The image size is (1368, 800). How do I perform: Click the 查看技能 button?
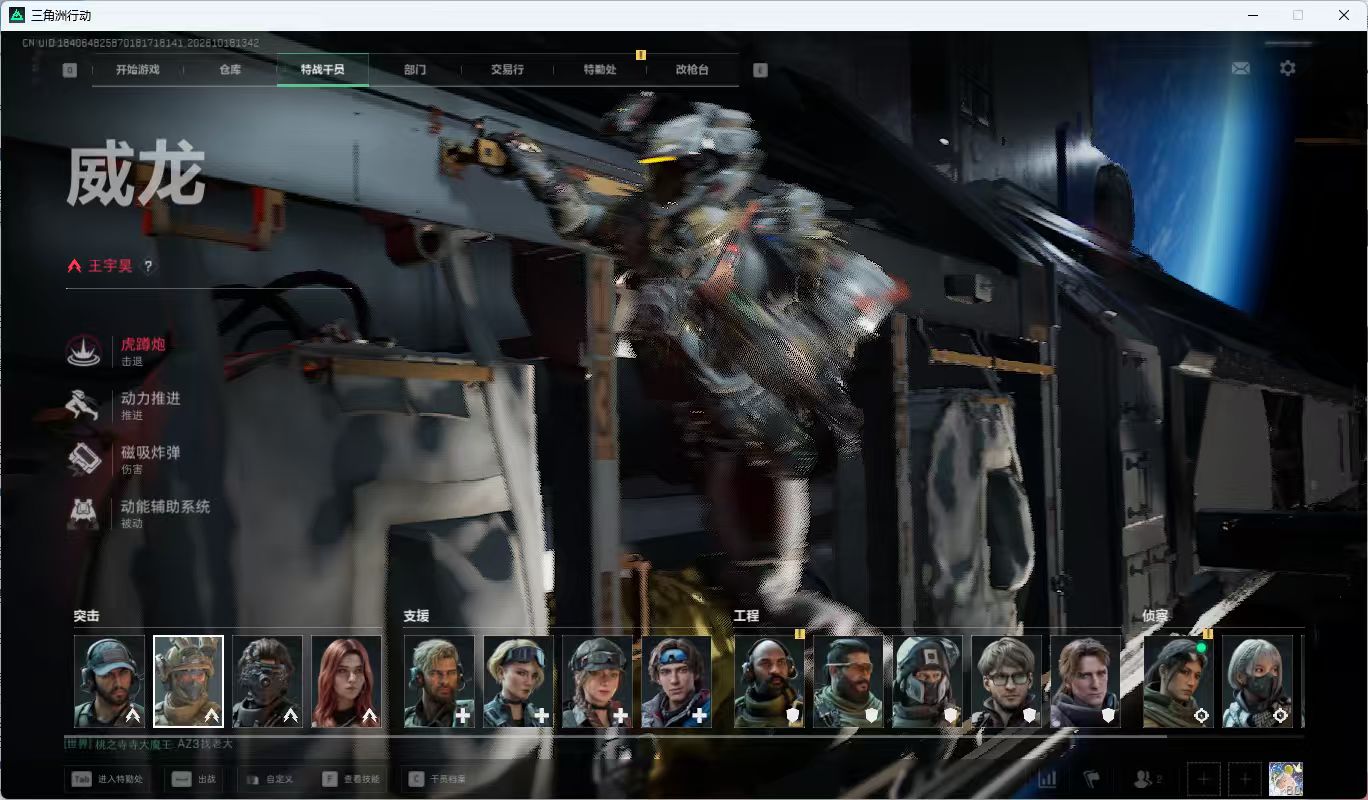click(351, 778)
